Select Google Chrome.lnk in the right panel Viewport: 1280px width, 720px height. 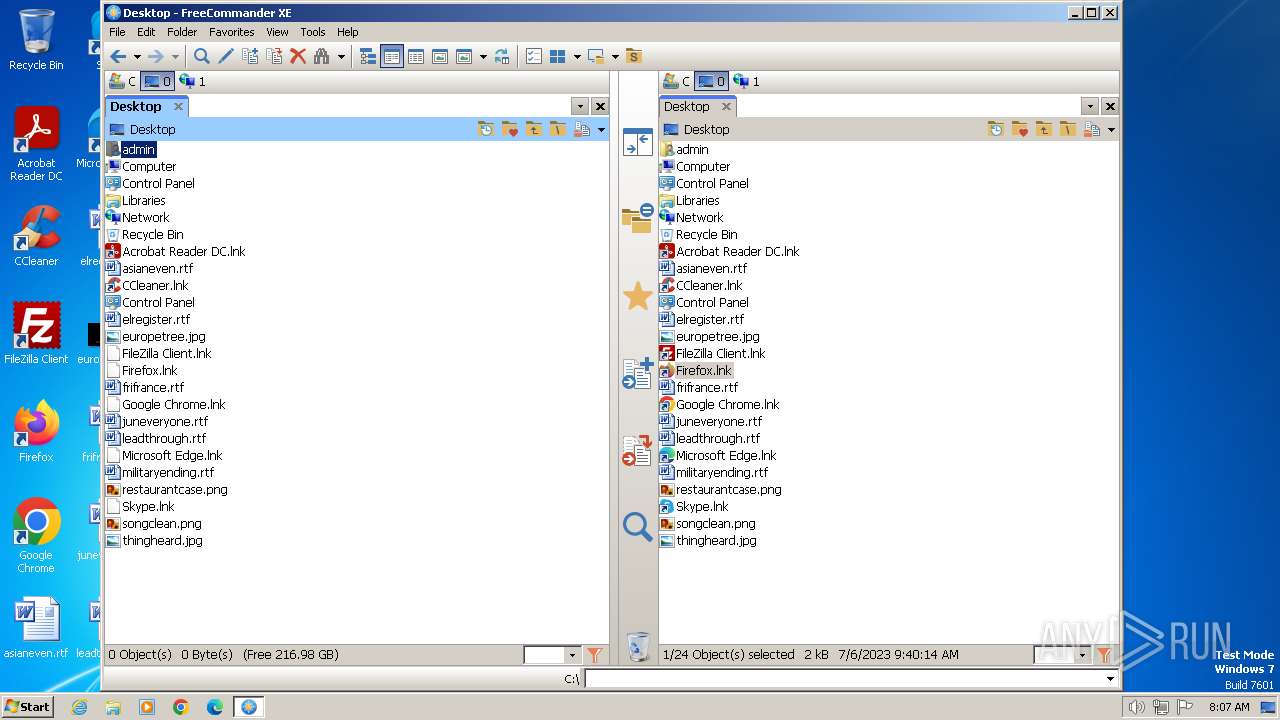point(719,405)
